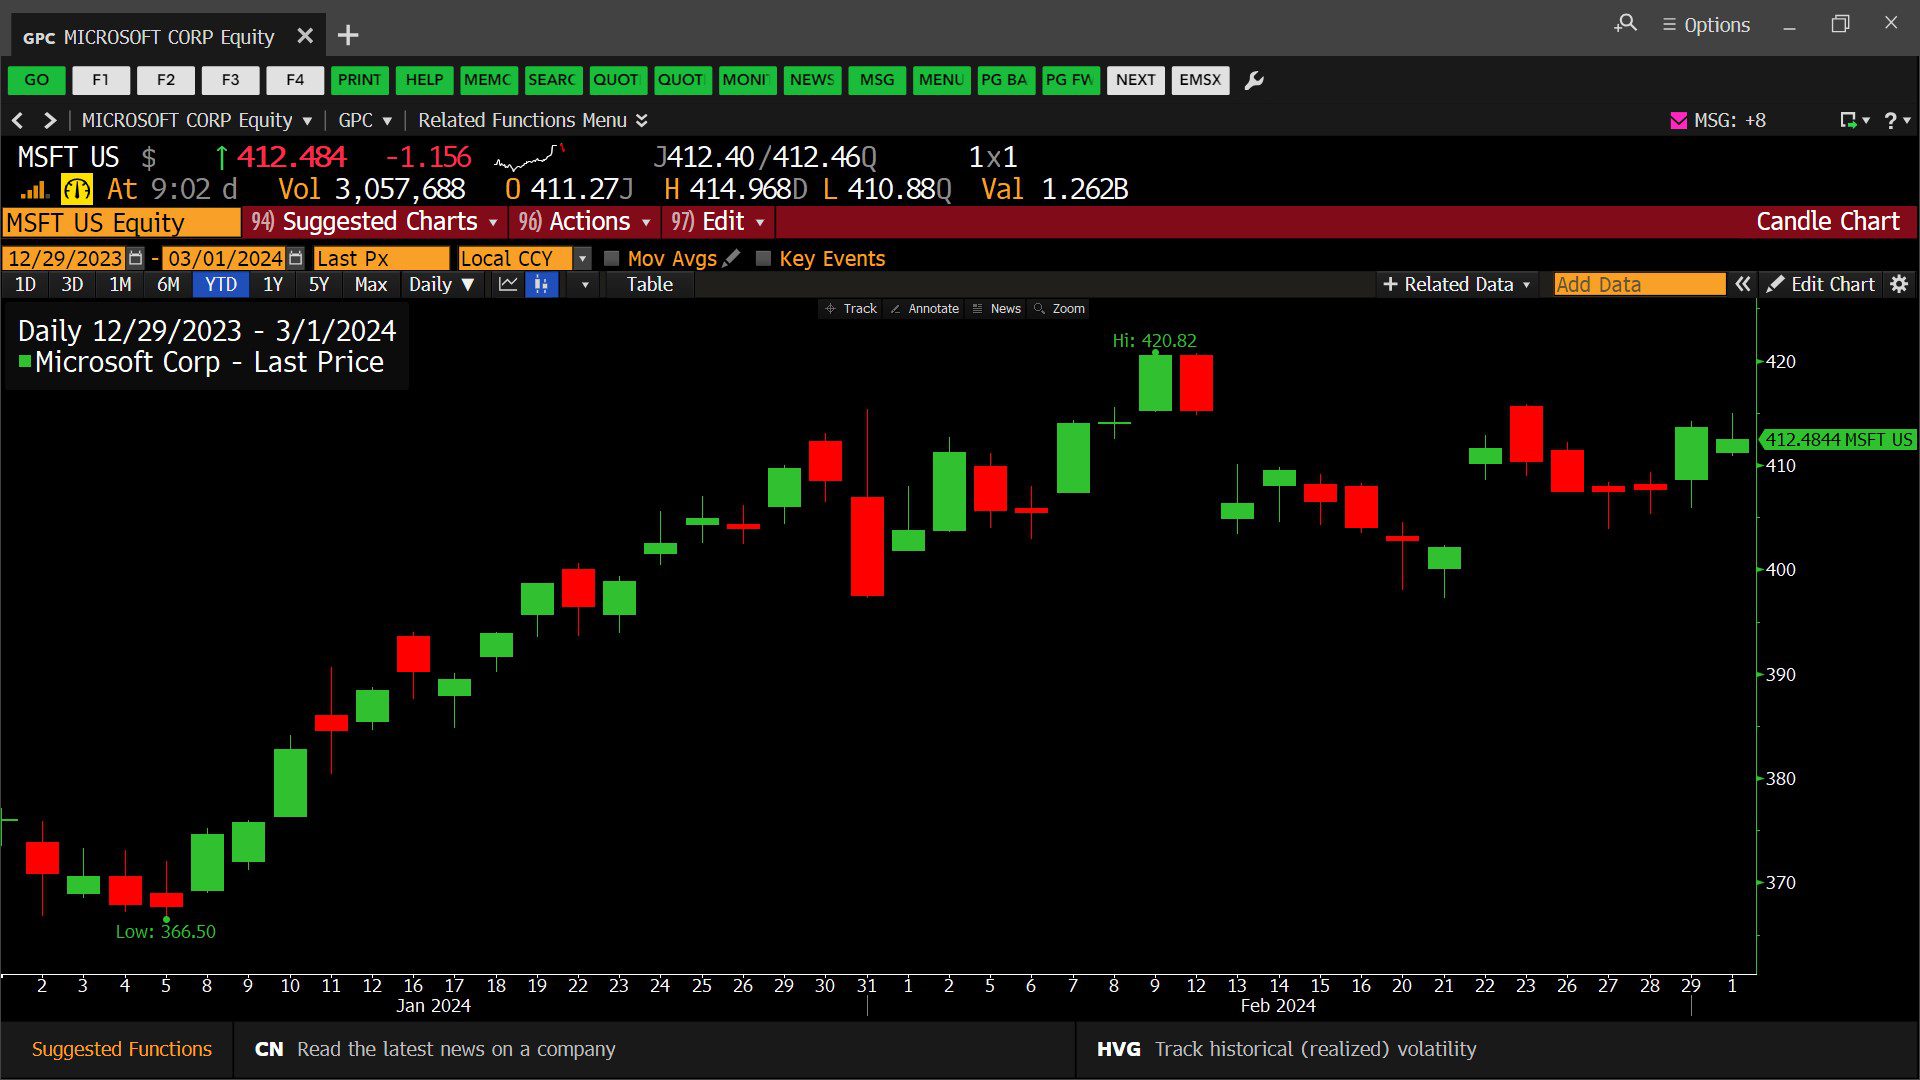
Task: Activate the Track crosshair tool
Action: coord(850,308)
